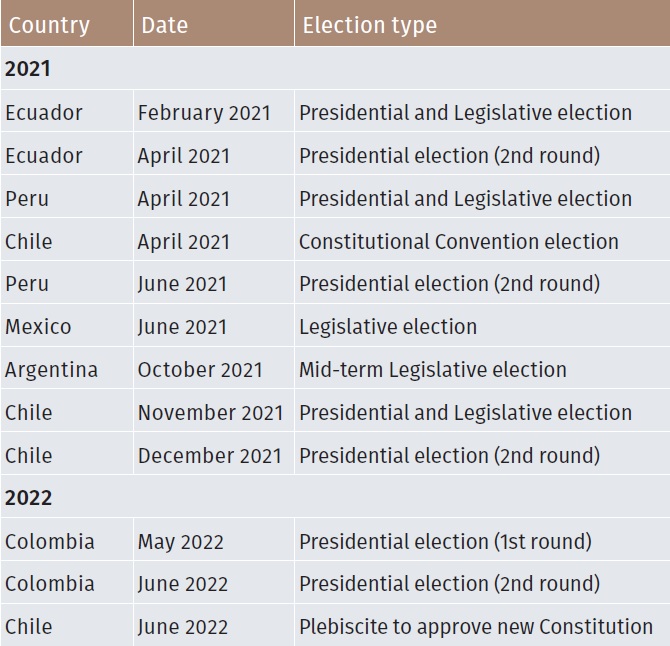The width and height of the screenshot is (670, 646).
Task: Click the November 2021 date cell
Action: pos(214,411)
